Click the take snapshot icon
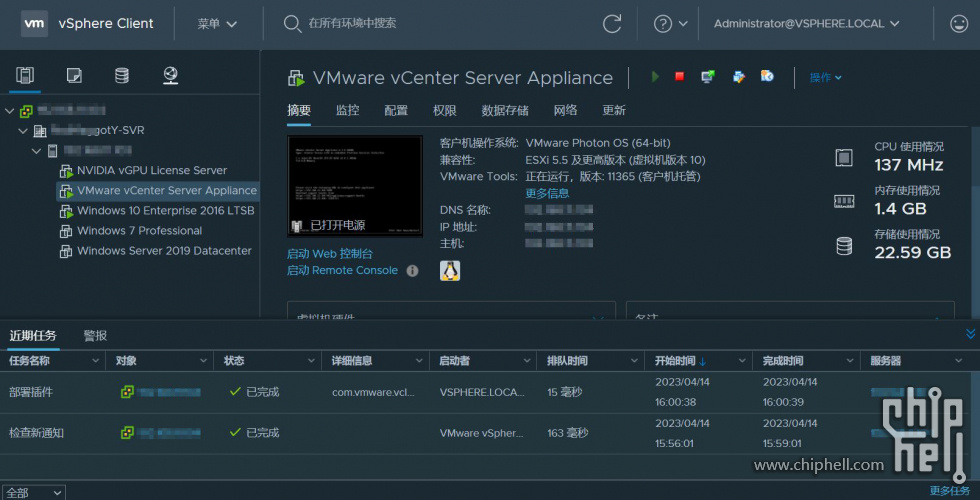 point(768,76)
